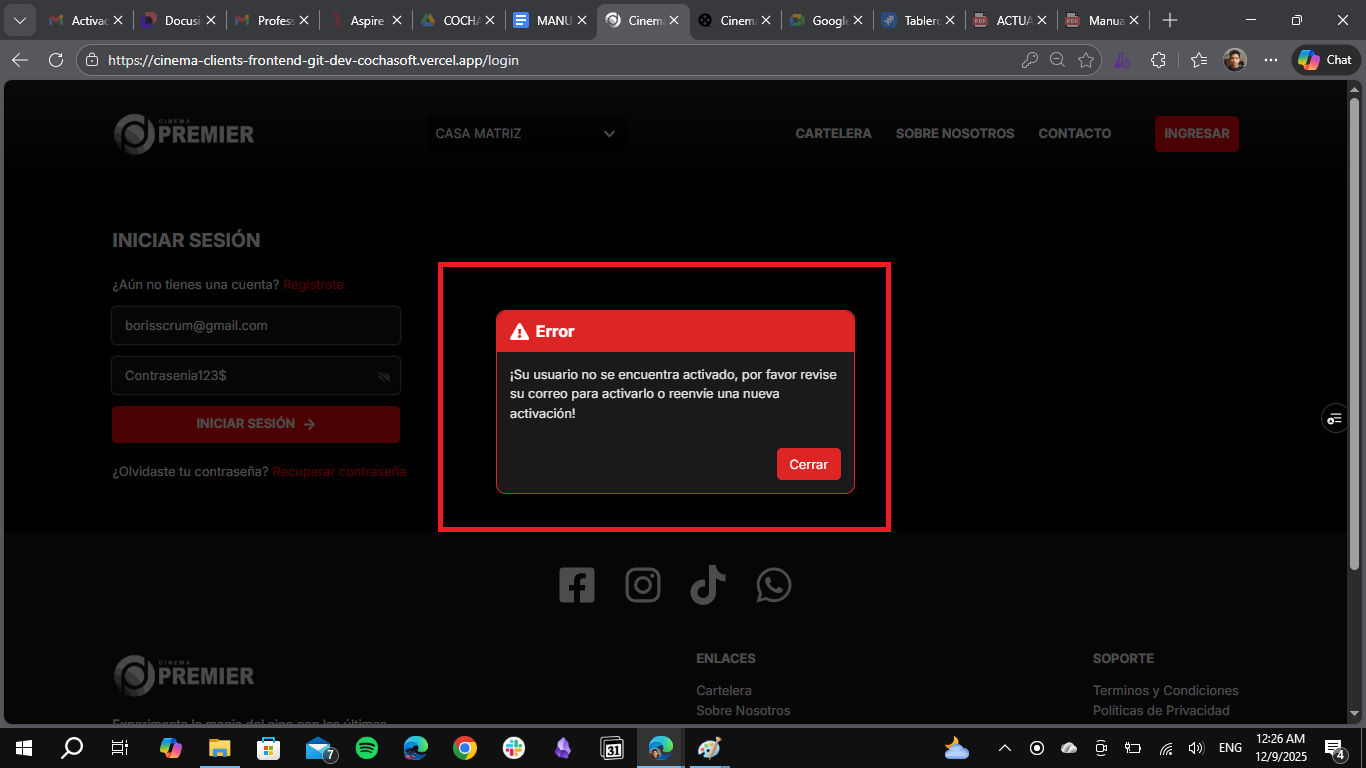Open the CASA MATRIZ branch selector
Viewport: 1366px width, 768px height.
[x=525, y=133]
